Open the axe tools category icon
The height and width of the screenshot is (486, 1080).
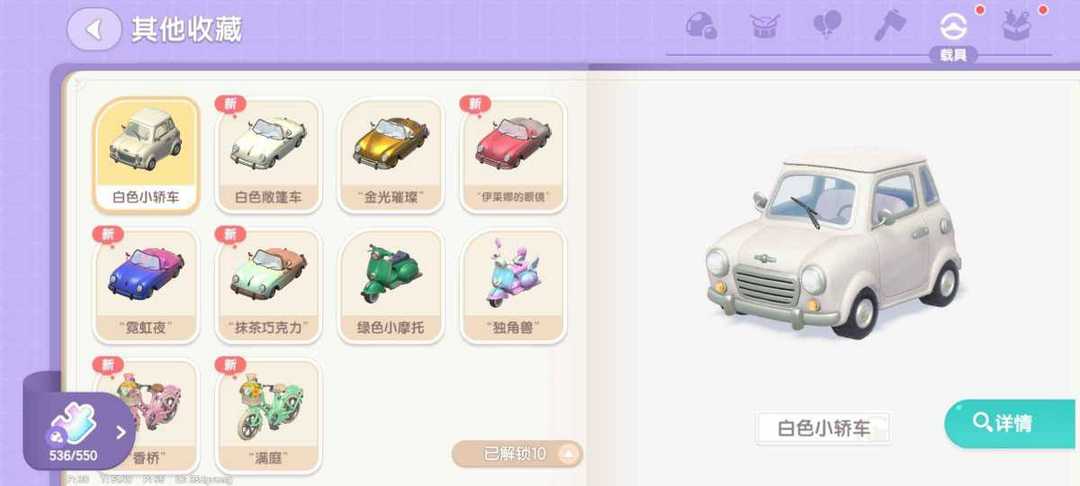(x=891, y=26)
